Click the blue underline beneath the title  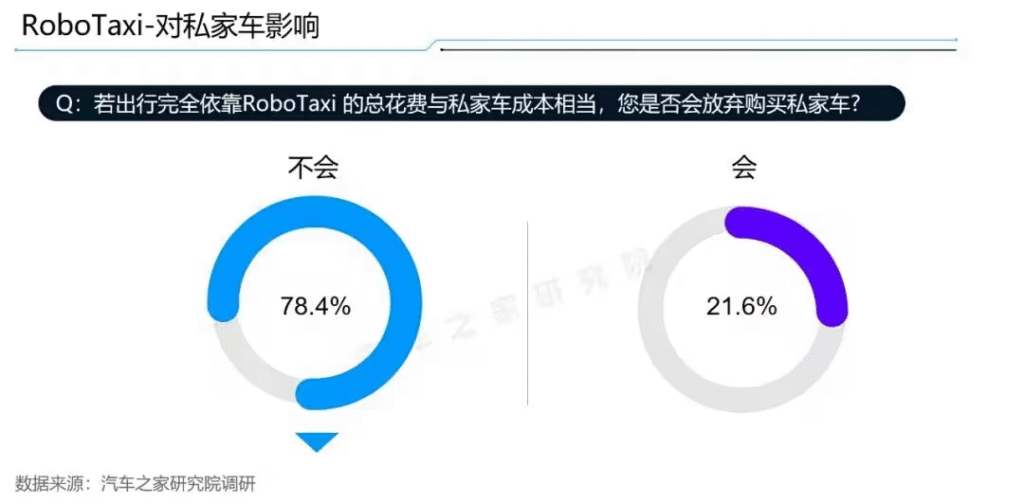222,49
